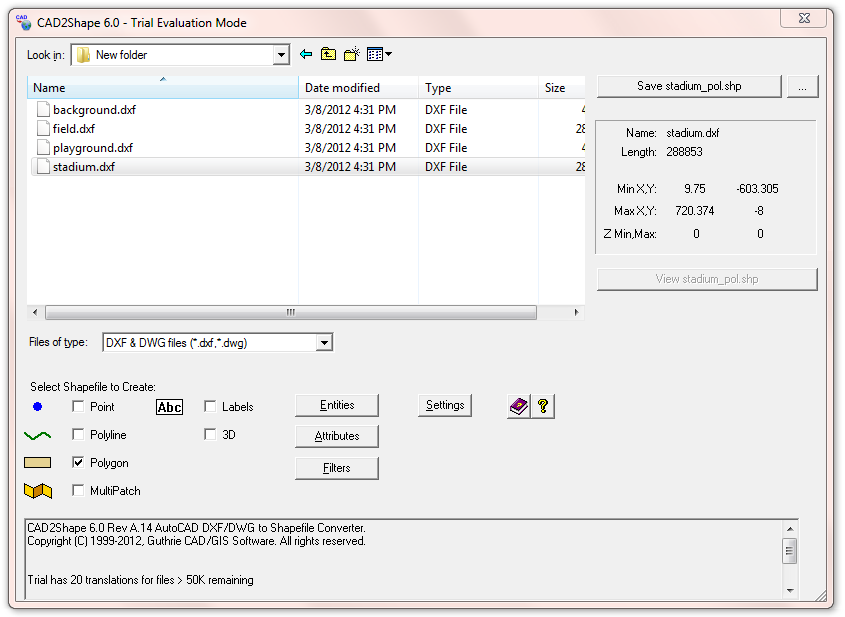
Task: Click the CAD2Shape title bar app icon
Action: 23,22
